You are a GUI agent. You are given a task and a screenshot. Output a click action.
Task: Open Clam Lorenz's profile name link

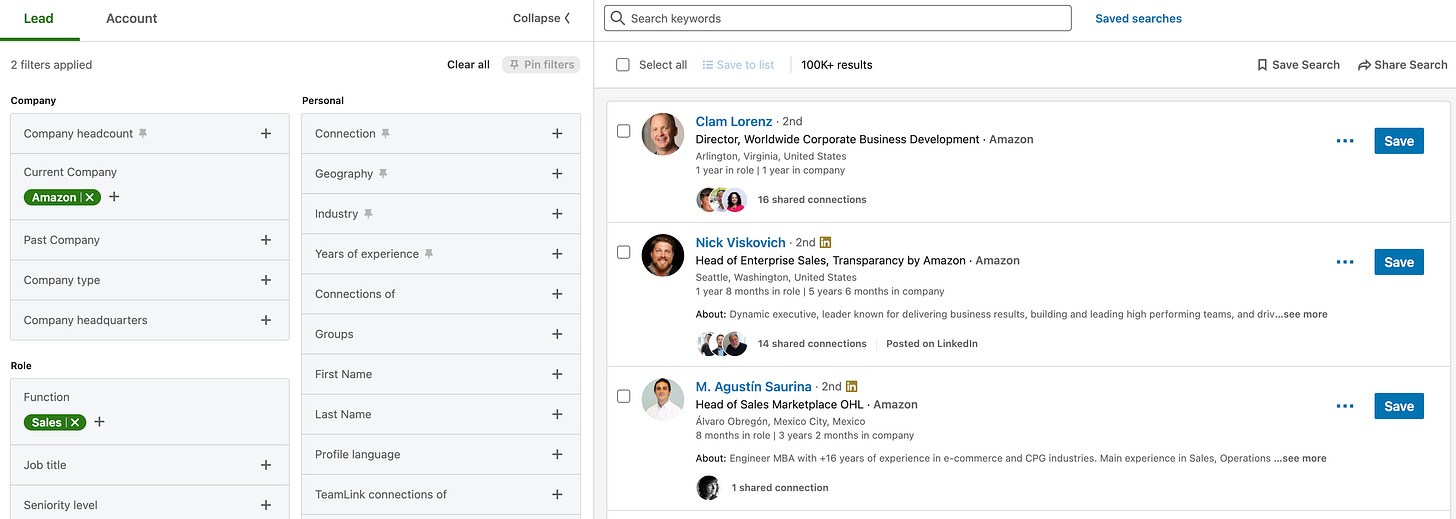[x=734, y=121]
